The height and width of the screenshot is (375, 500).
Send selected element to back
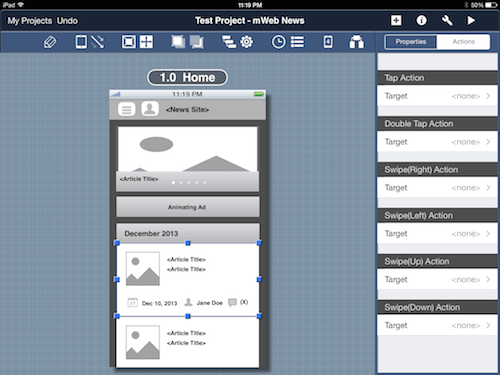coord(197,42)
